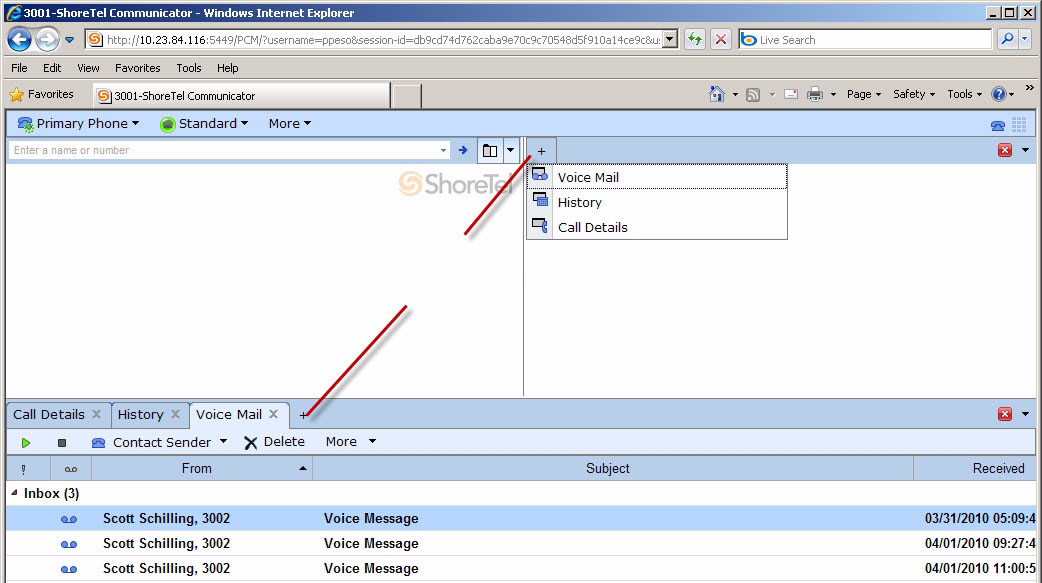The image size is (1042, 583).
Task: Click the Favorites star button
Action: 41,94
